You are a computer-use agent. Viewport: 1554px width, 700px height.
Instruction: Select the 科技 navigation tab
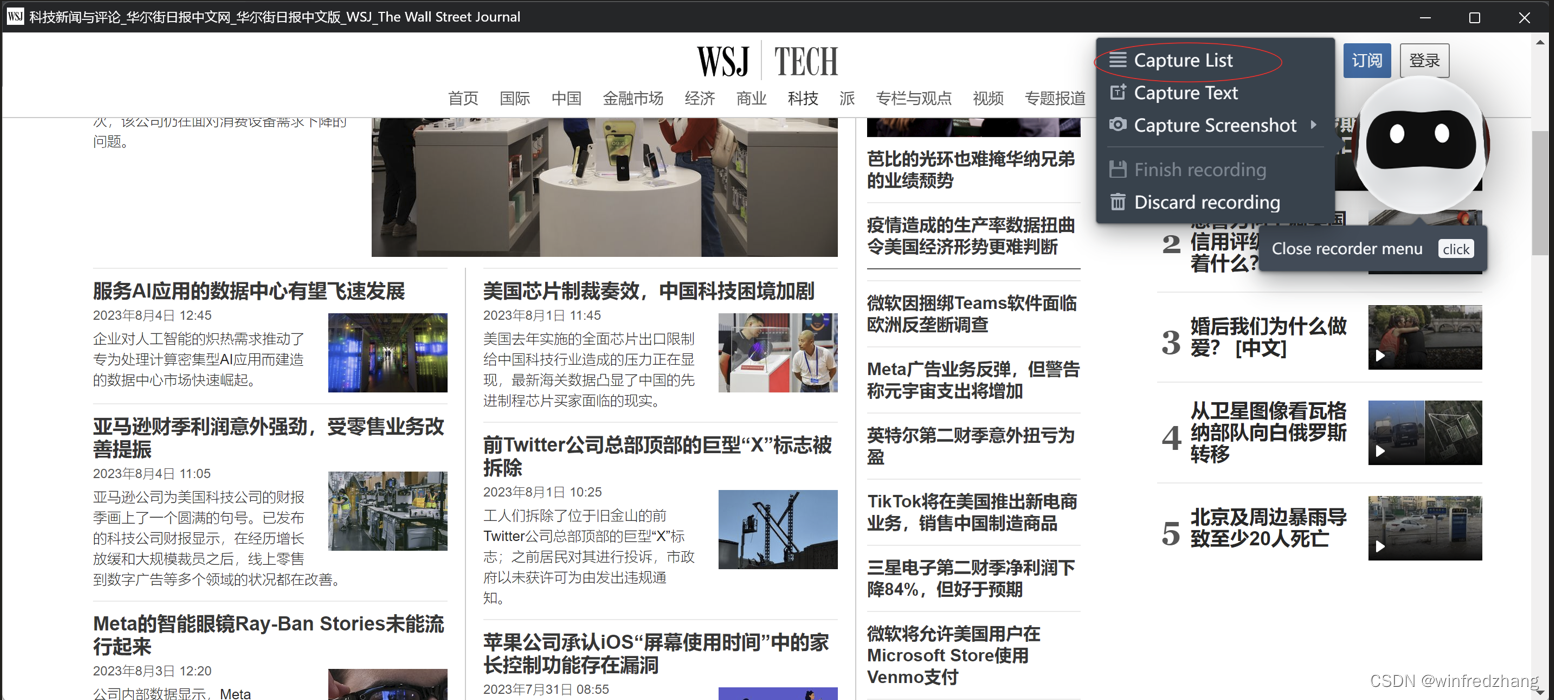tap(803, 98)
